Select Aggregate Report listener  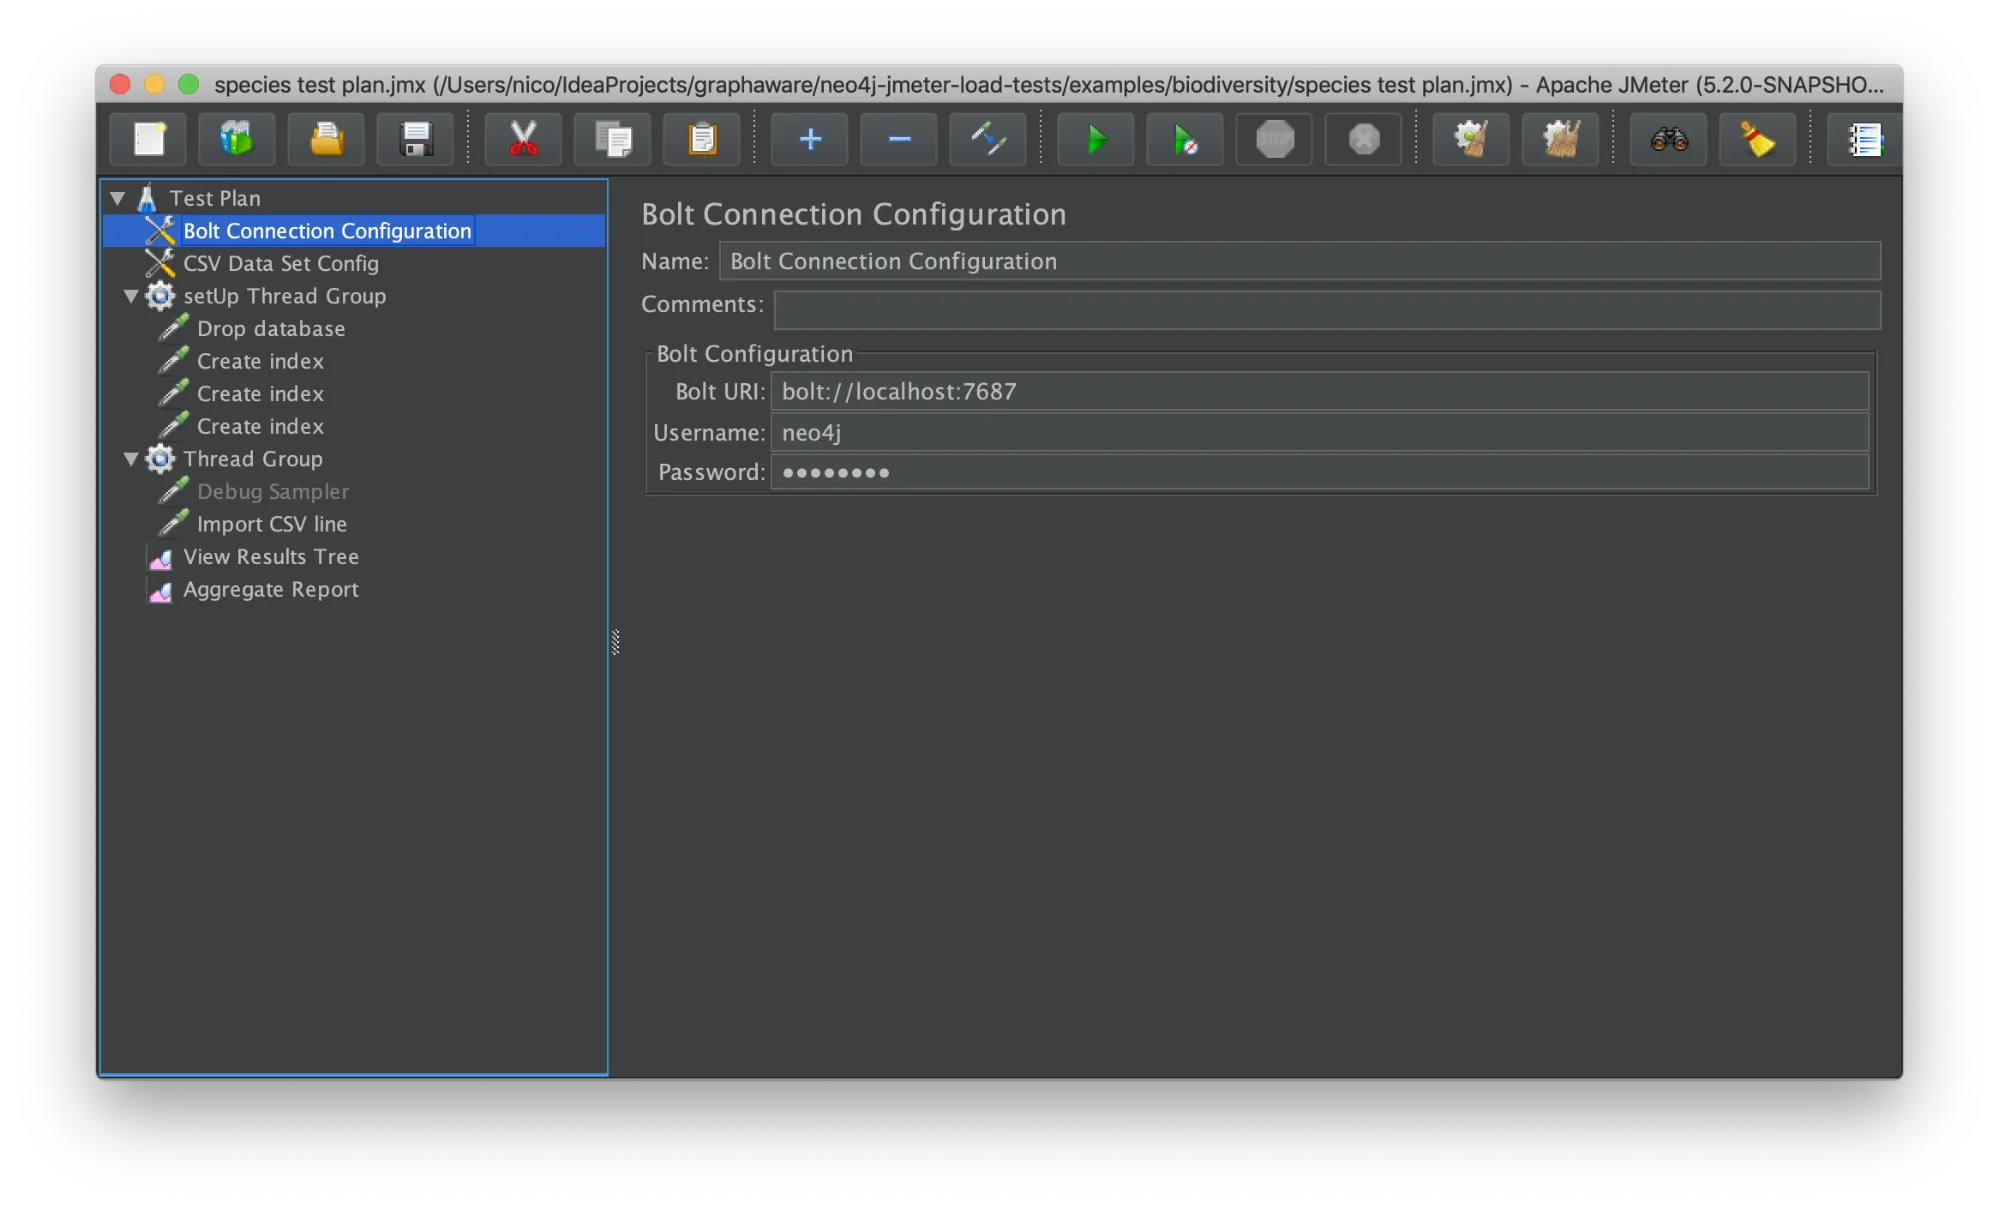(270, 590)
